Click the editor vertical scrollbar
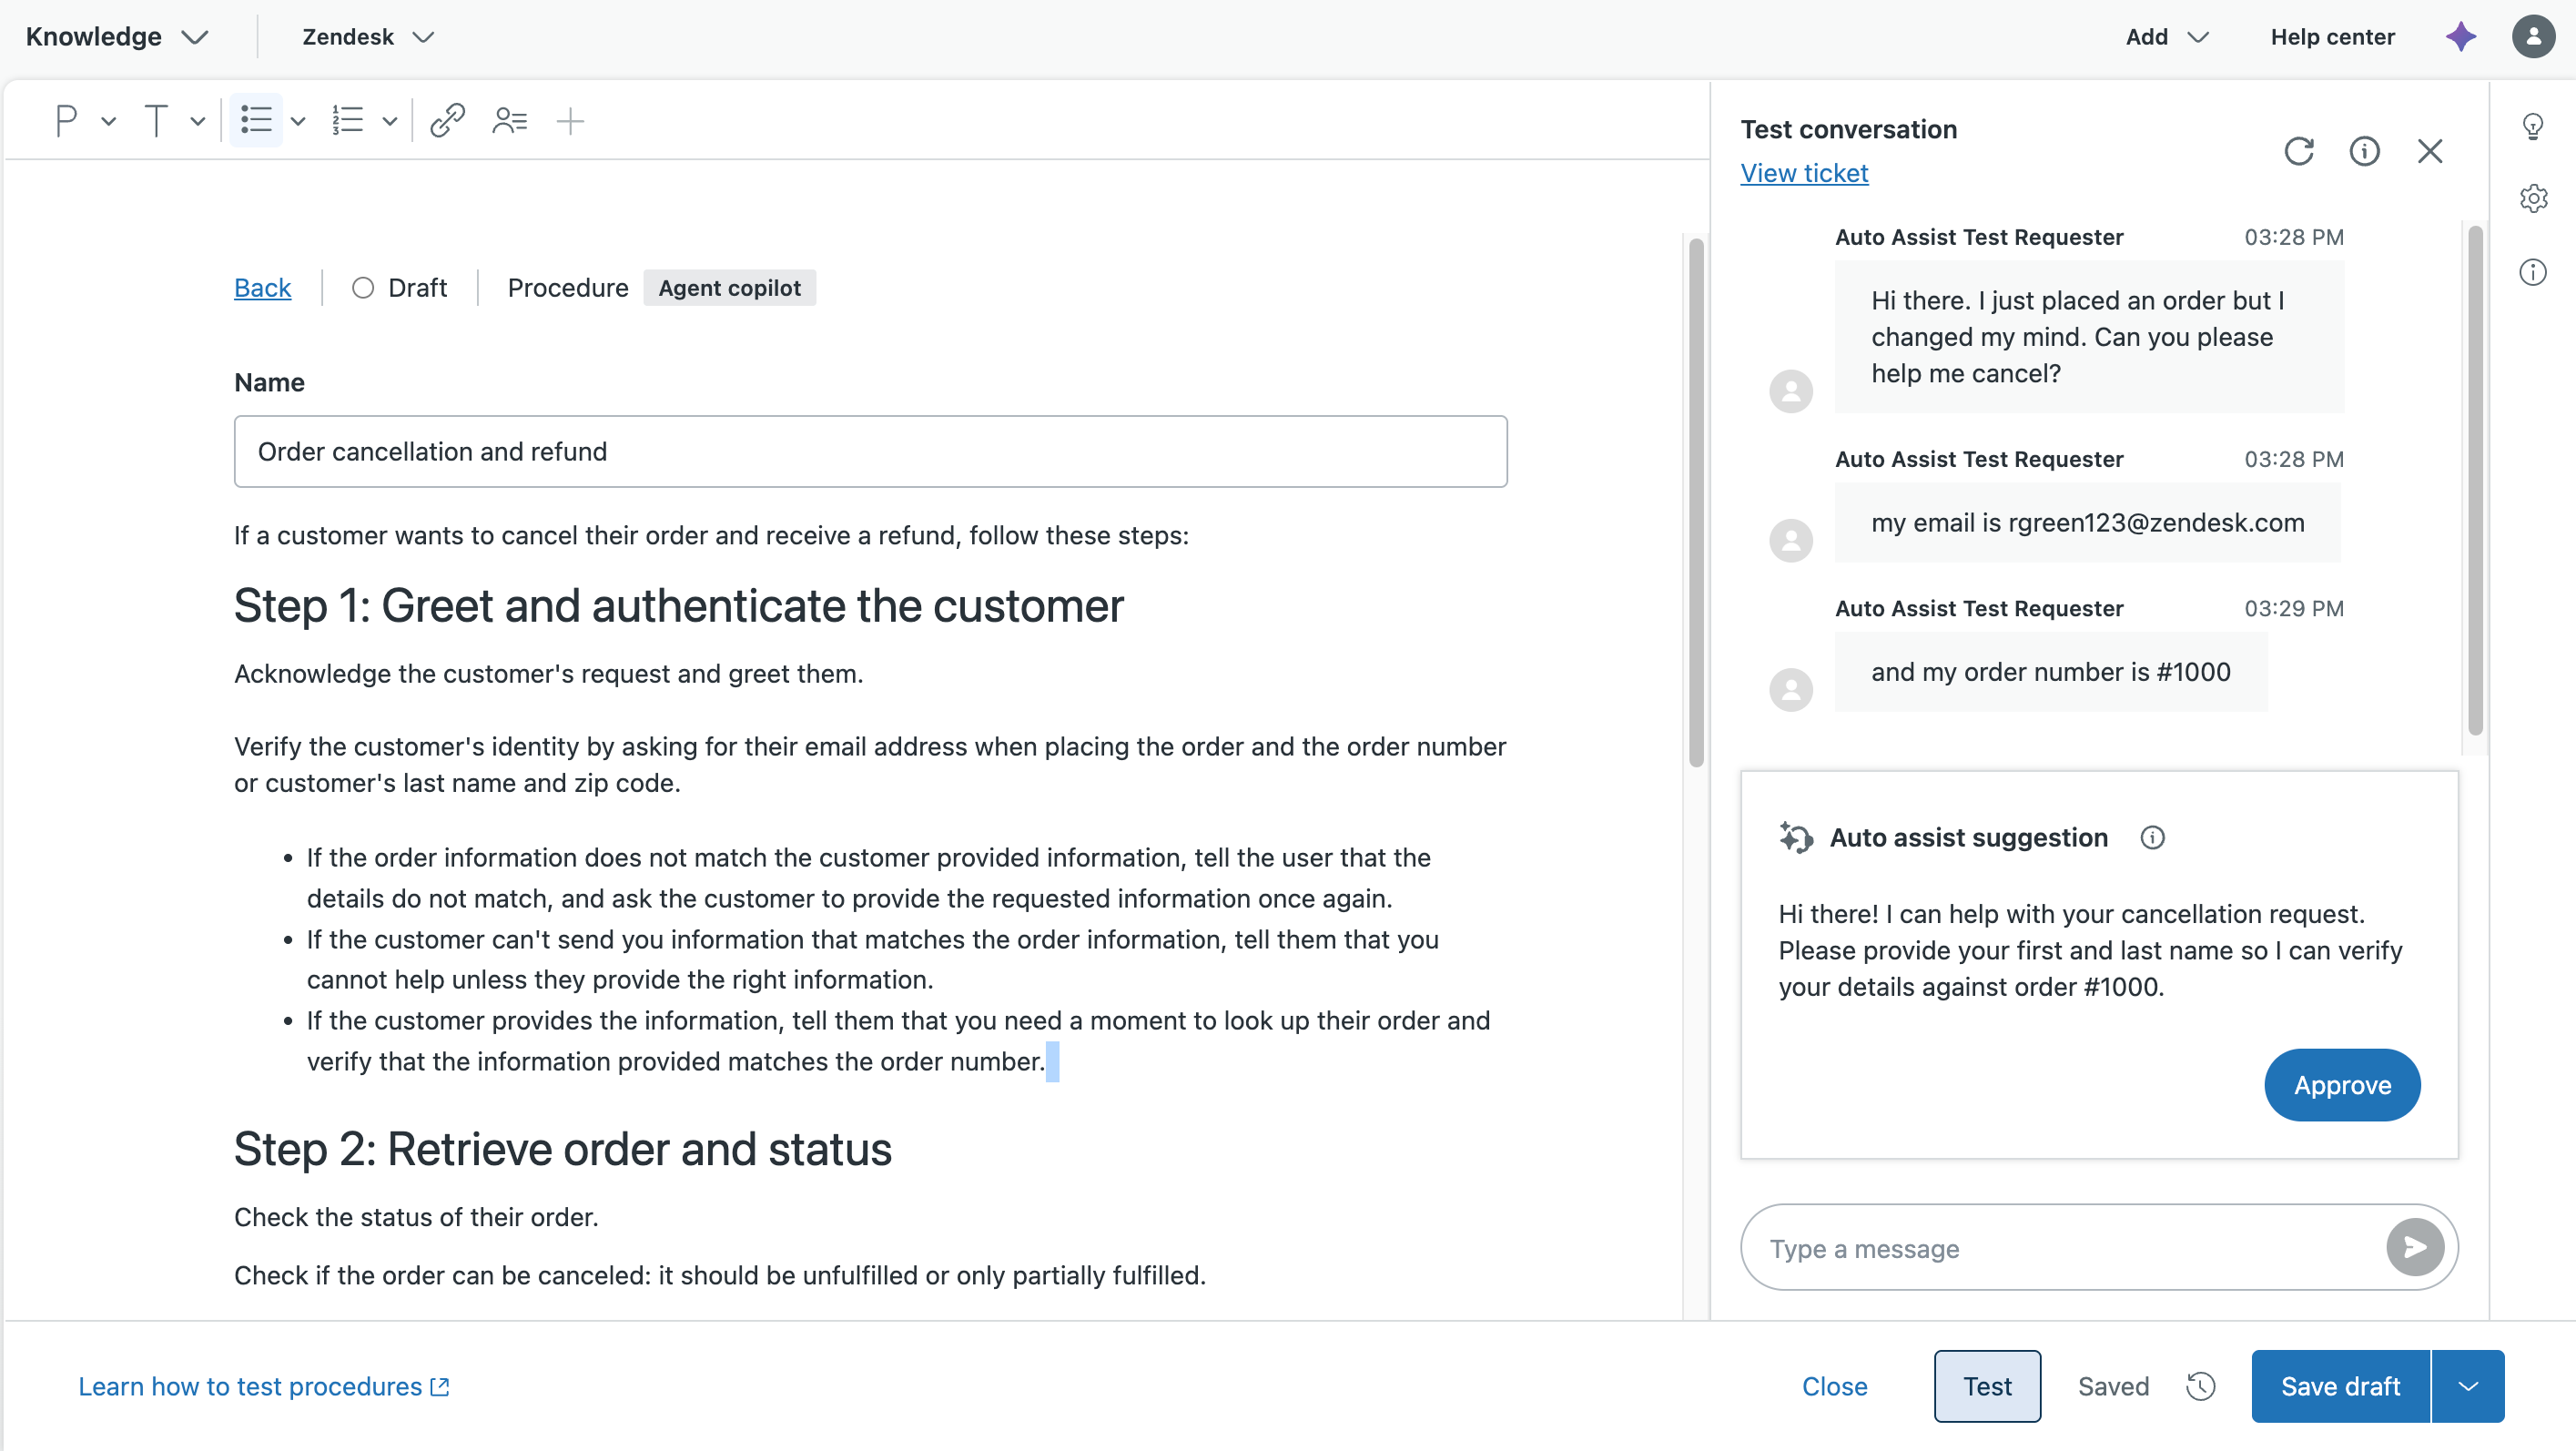Image resolution: width=2576 pixels, height=1451 pixels. [x=1696, y=503]
